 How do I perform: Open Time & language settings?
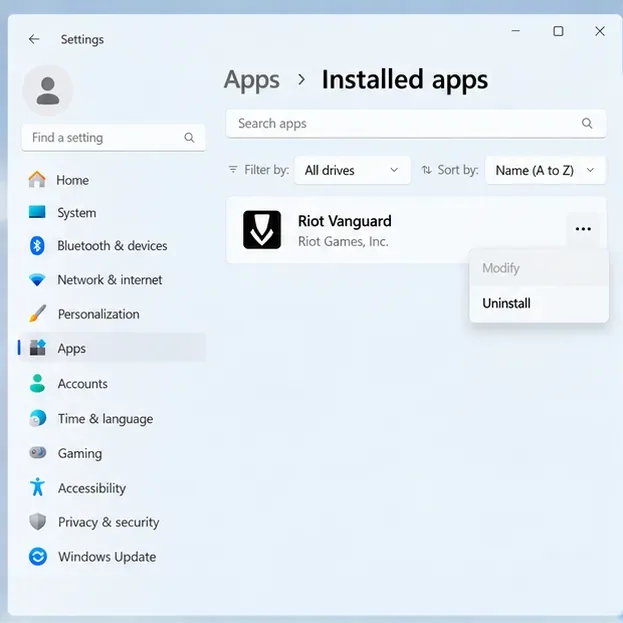tap(113, 418)
